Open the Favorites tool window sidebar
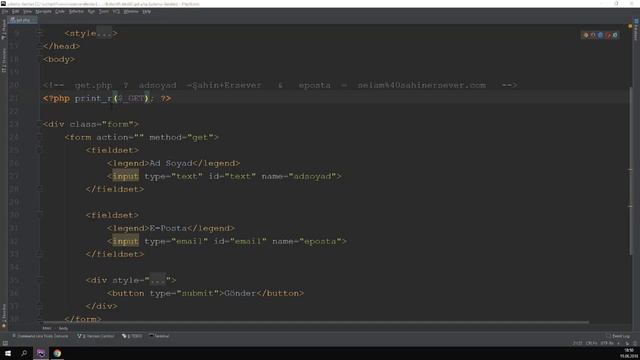640x360 pixels. tap(4, 316)
